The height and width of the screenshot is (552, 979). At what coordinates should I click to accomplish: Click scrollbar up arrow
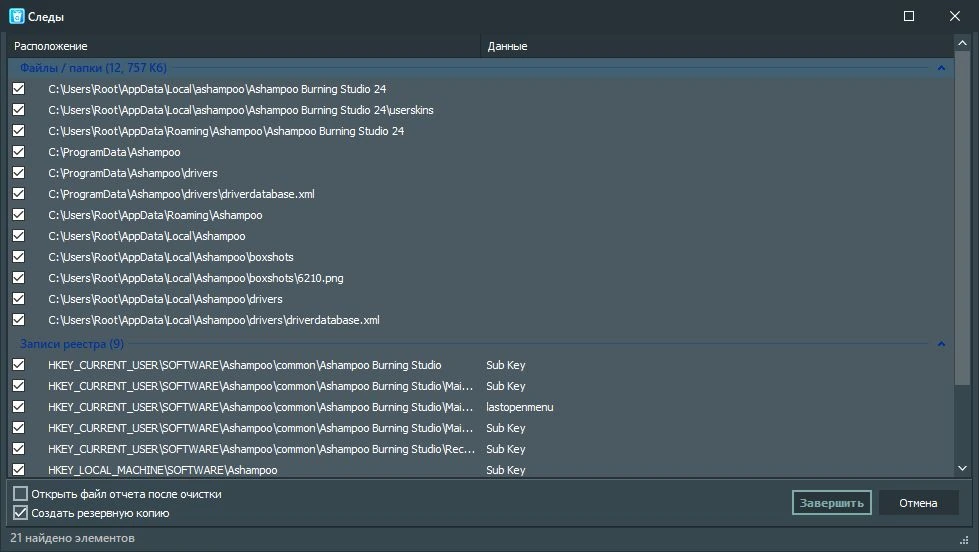click(962, 43)
